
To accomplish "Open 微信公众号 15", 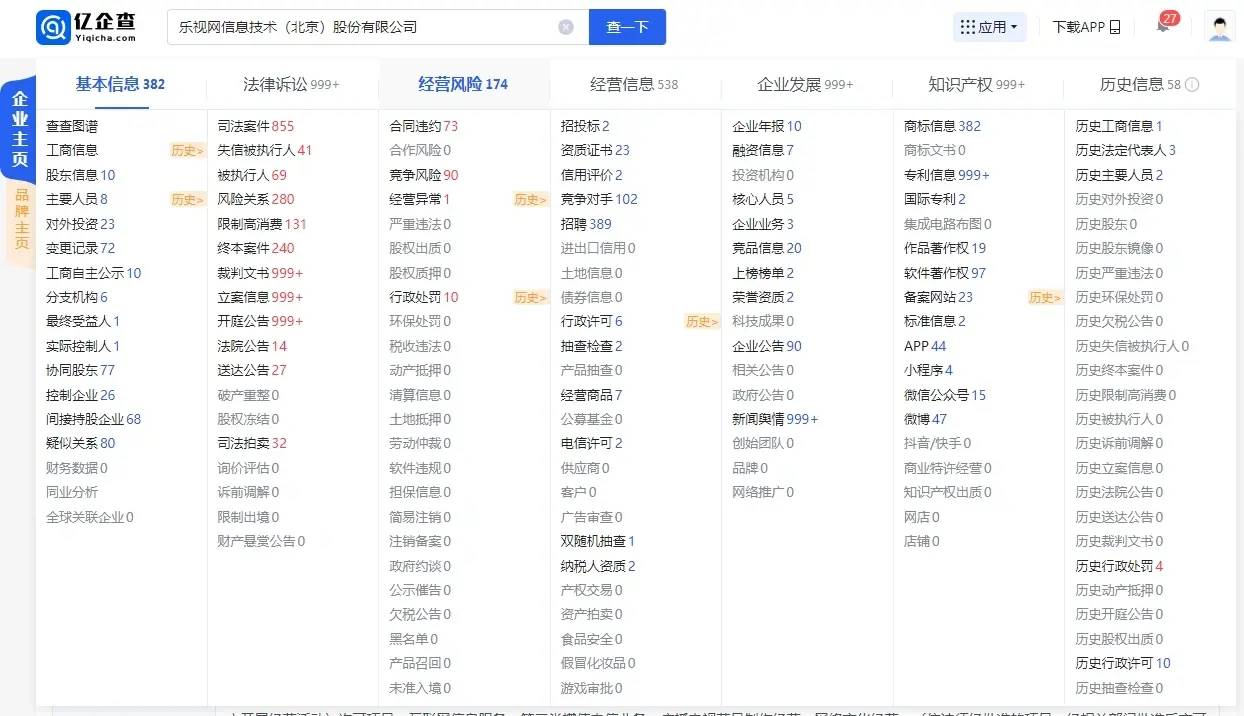I will pyautogui.click(x=945, y=395).
